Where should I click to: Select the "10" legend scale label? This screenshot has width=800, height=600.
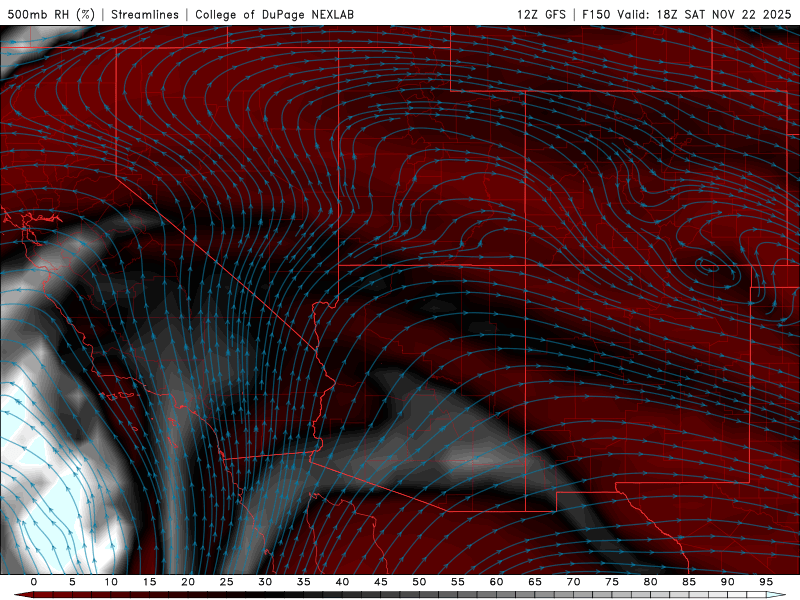pyautogui.click(x=111, y=582)
